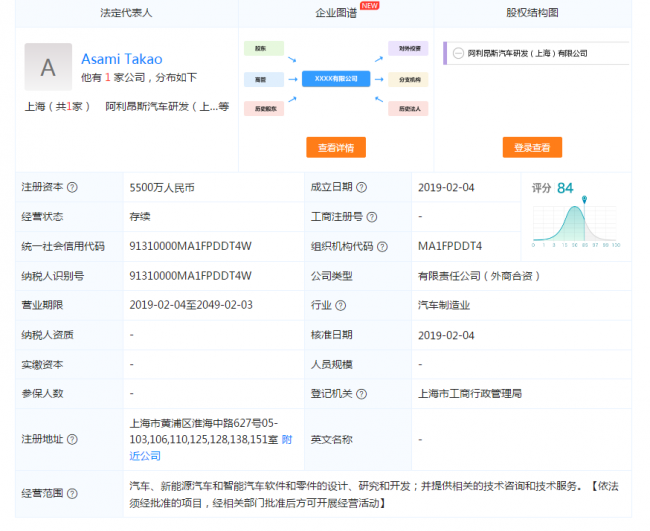Image resolution: width=650 pixels, height=531 pixels.
Task: Open the 附近公司 nearby companies link
Action: tap(145, 456)
